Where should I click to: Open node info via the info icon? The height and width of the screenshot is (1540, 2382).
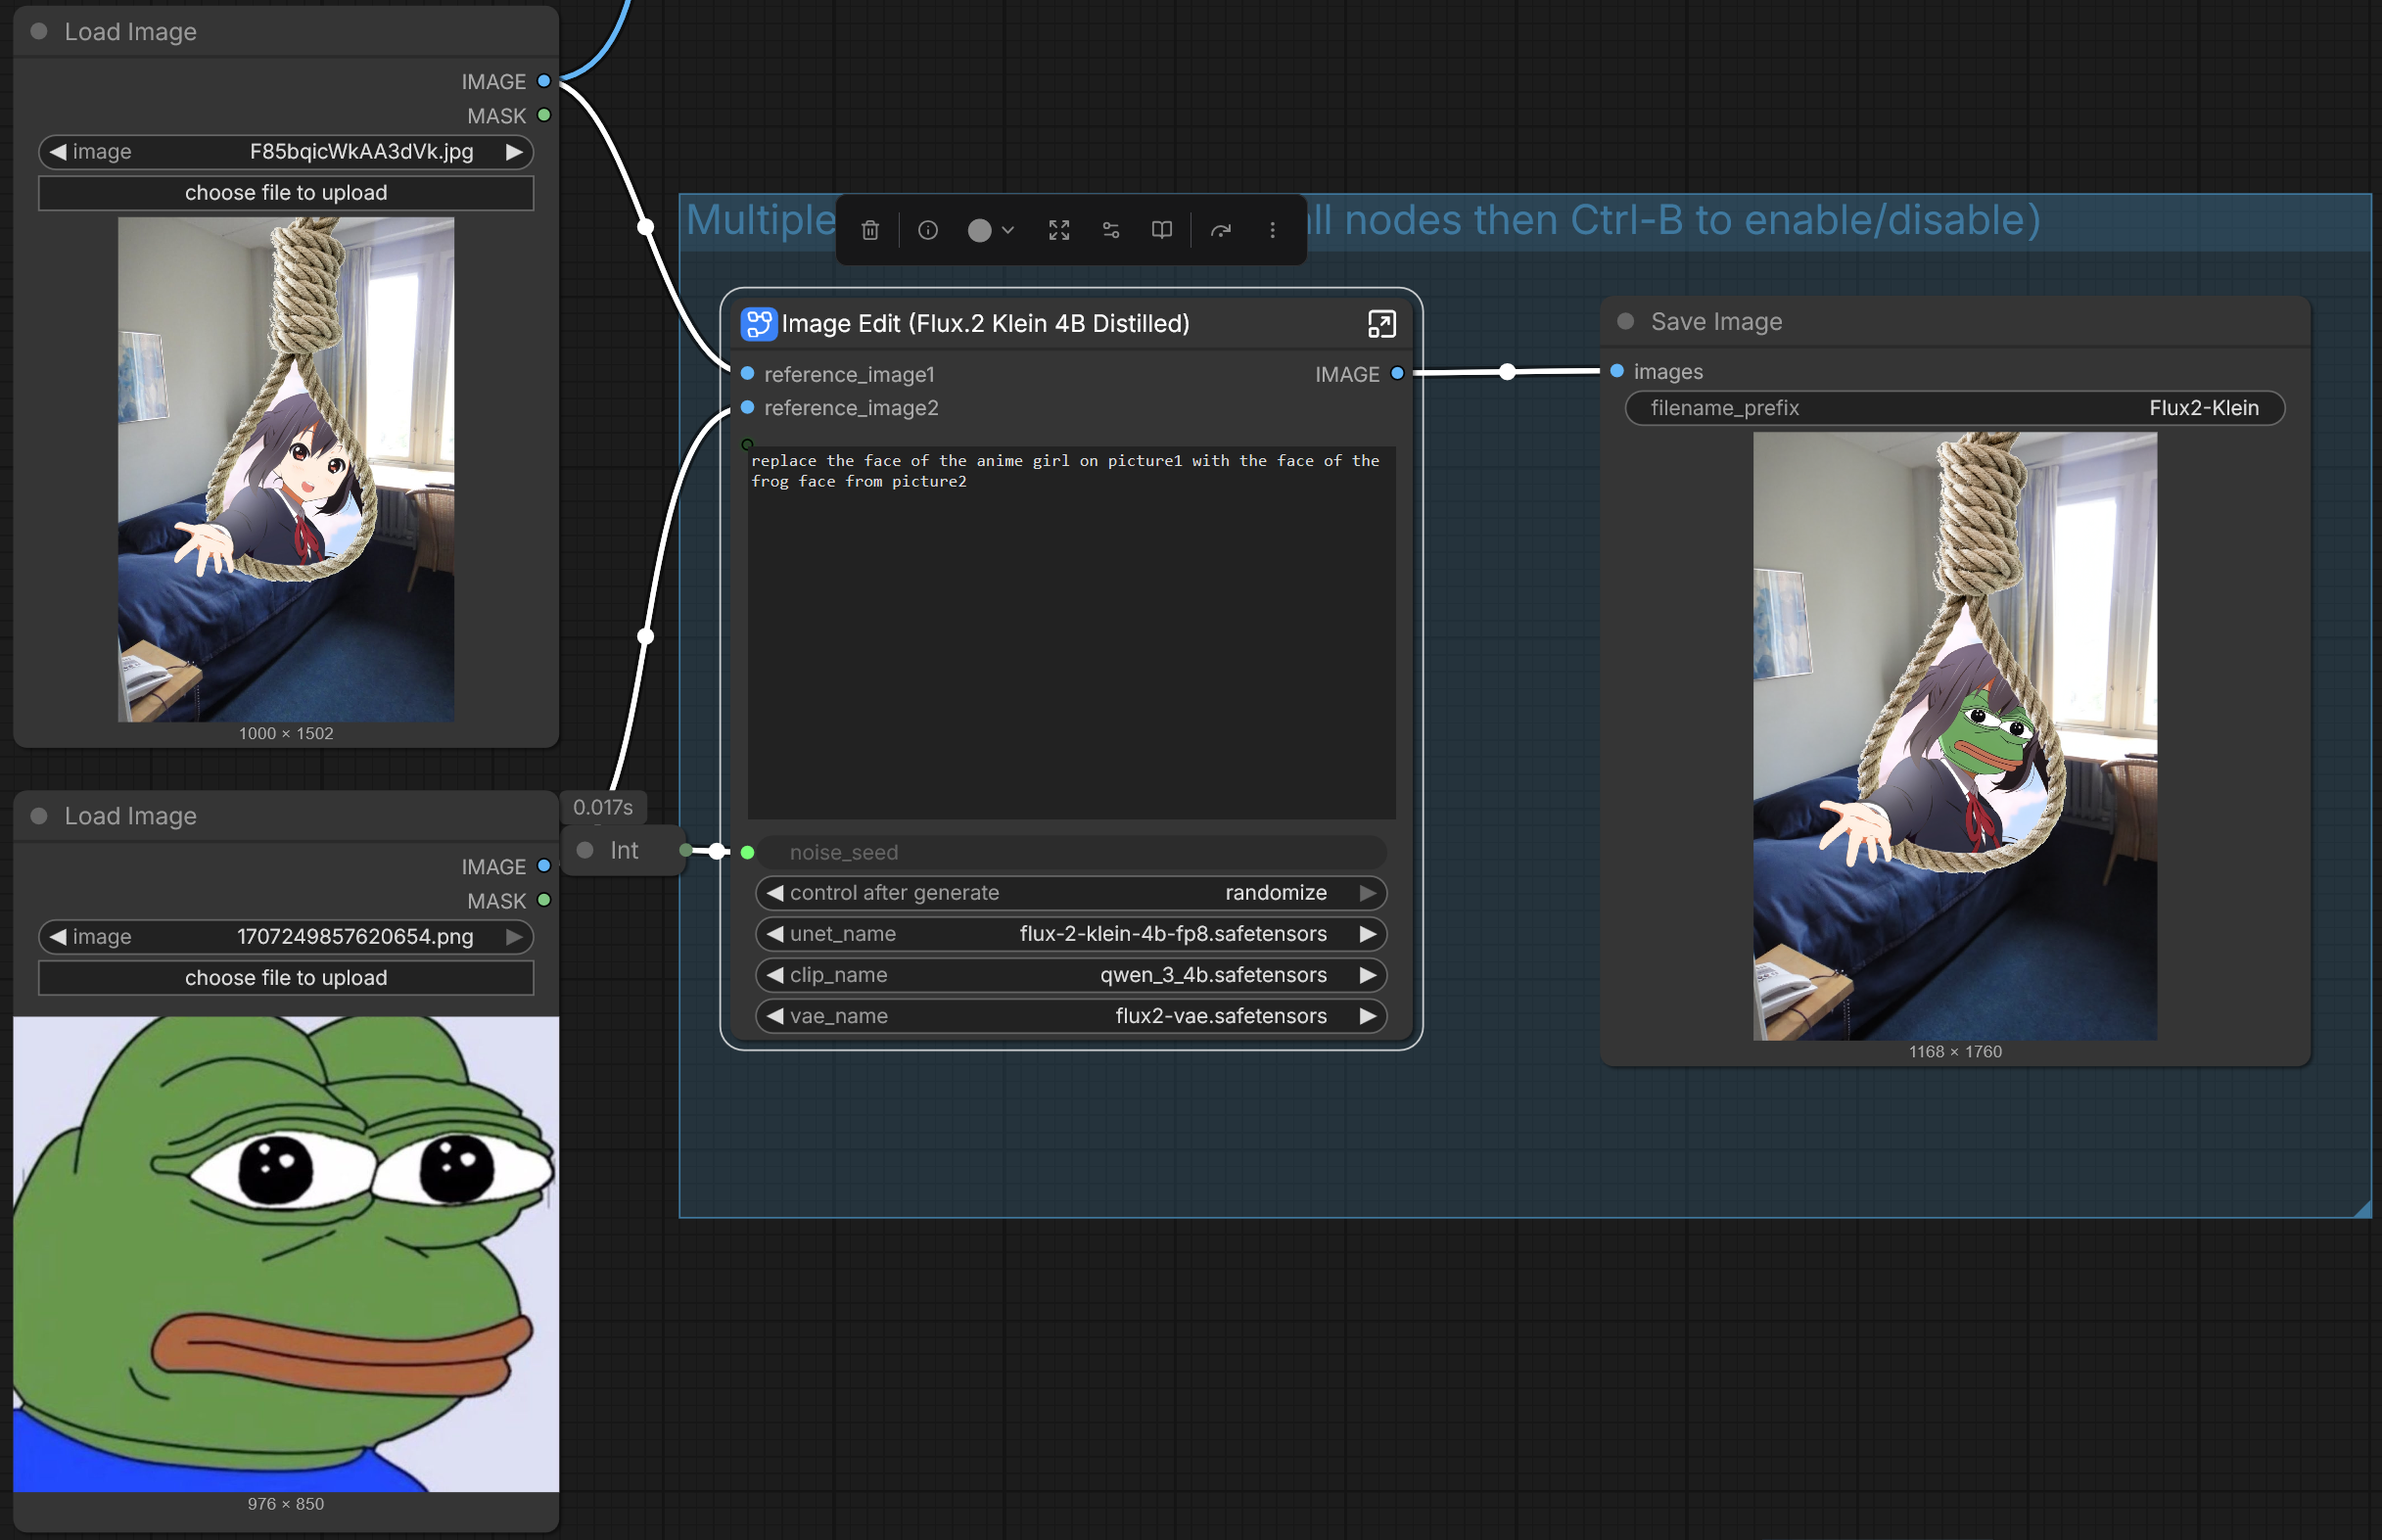(x=928, y=230)
